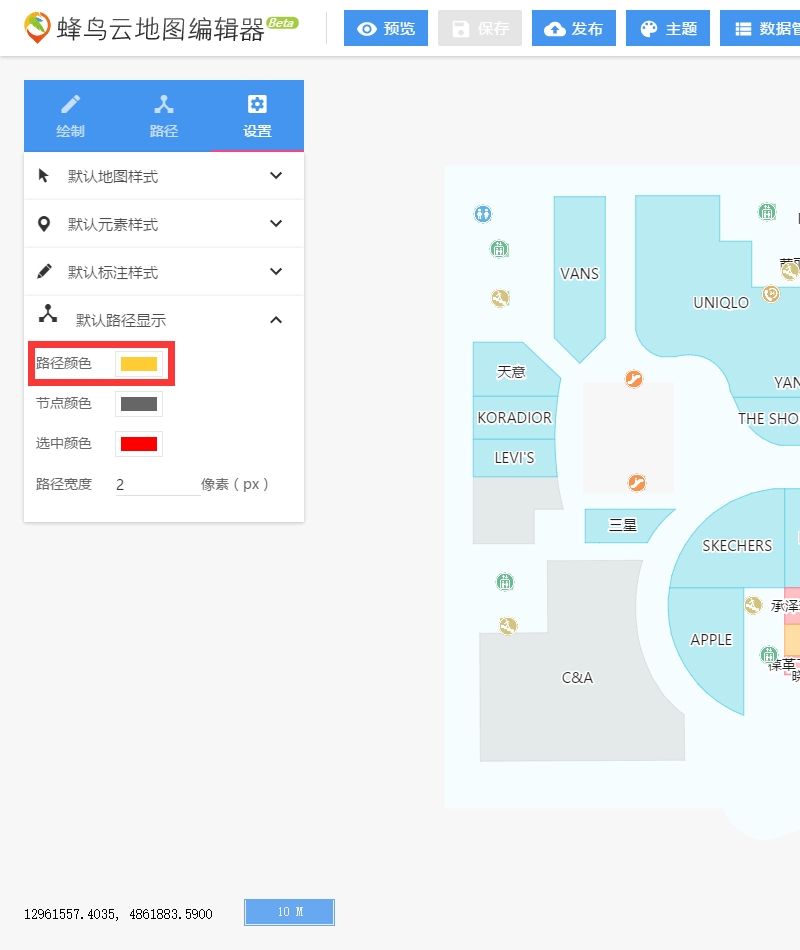Click the cursor icon beside 默认地图样式

(x=44, y=176)
